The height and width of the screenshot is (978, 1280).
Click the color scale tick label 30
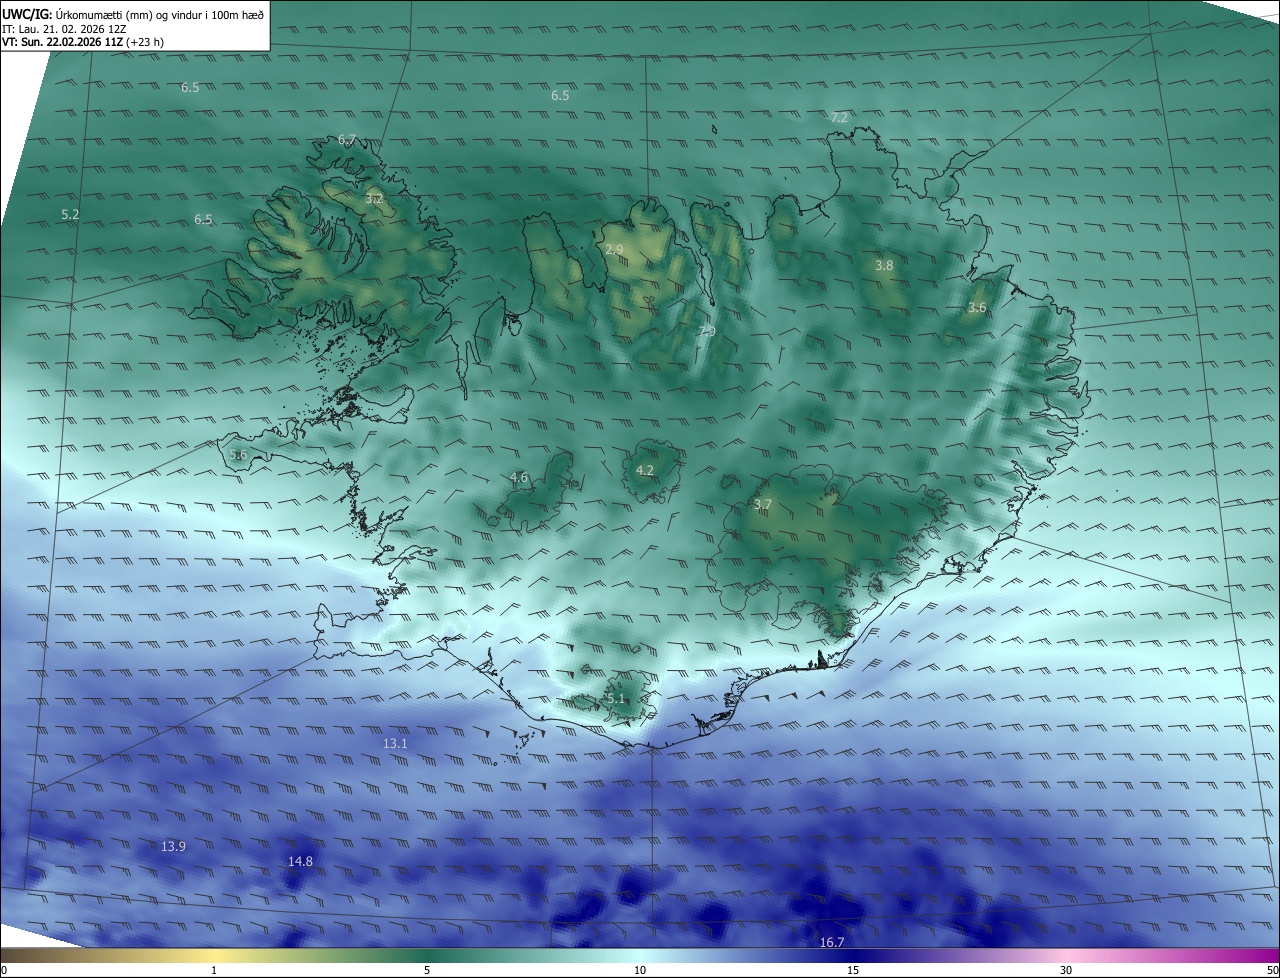tap(1066, 970)
